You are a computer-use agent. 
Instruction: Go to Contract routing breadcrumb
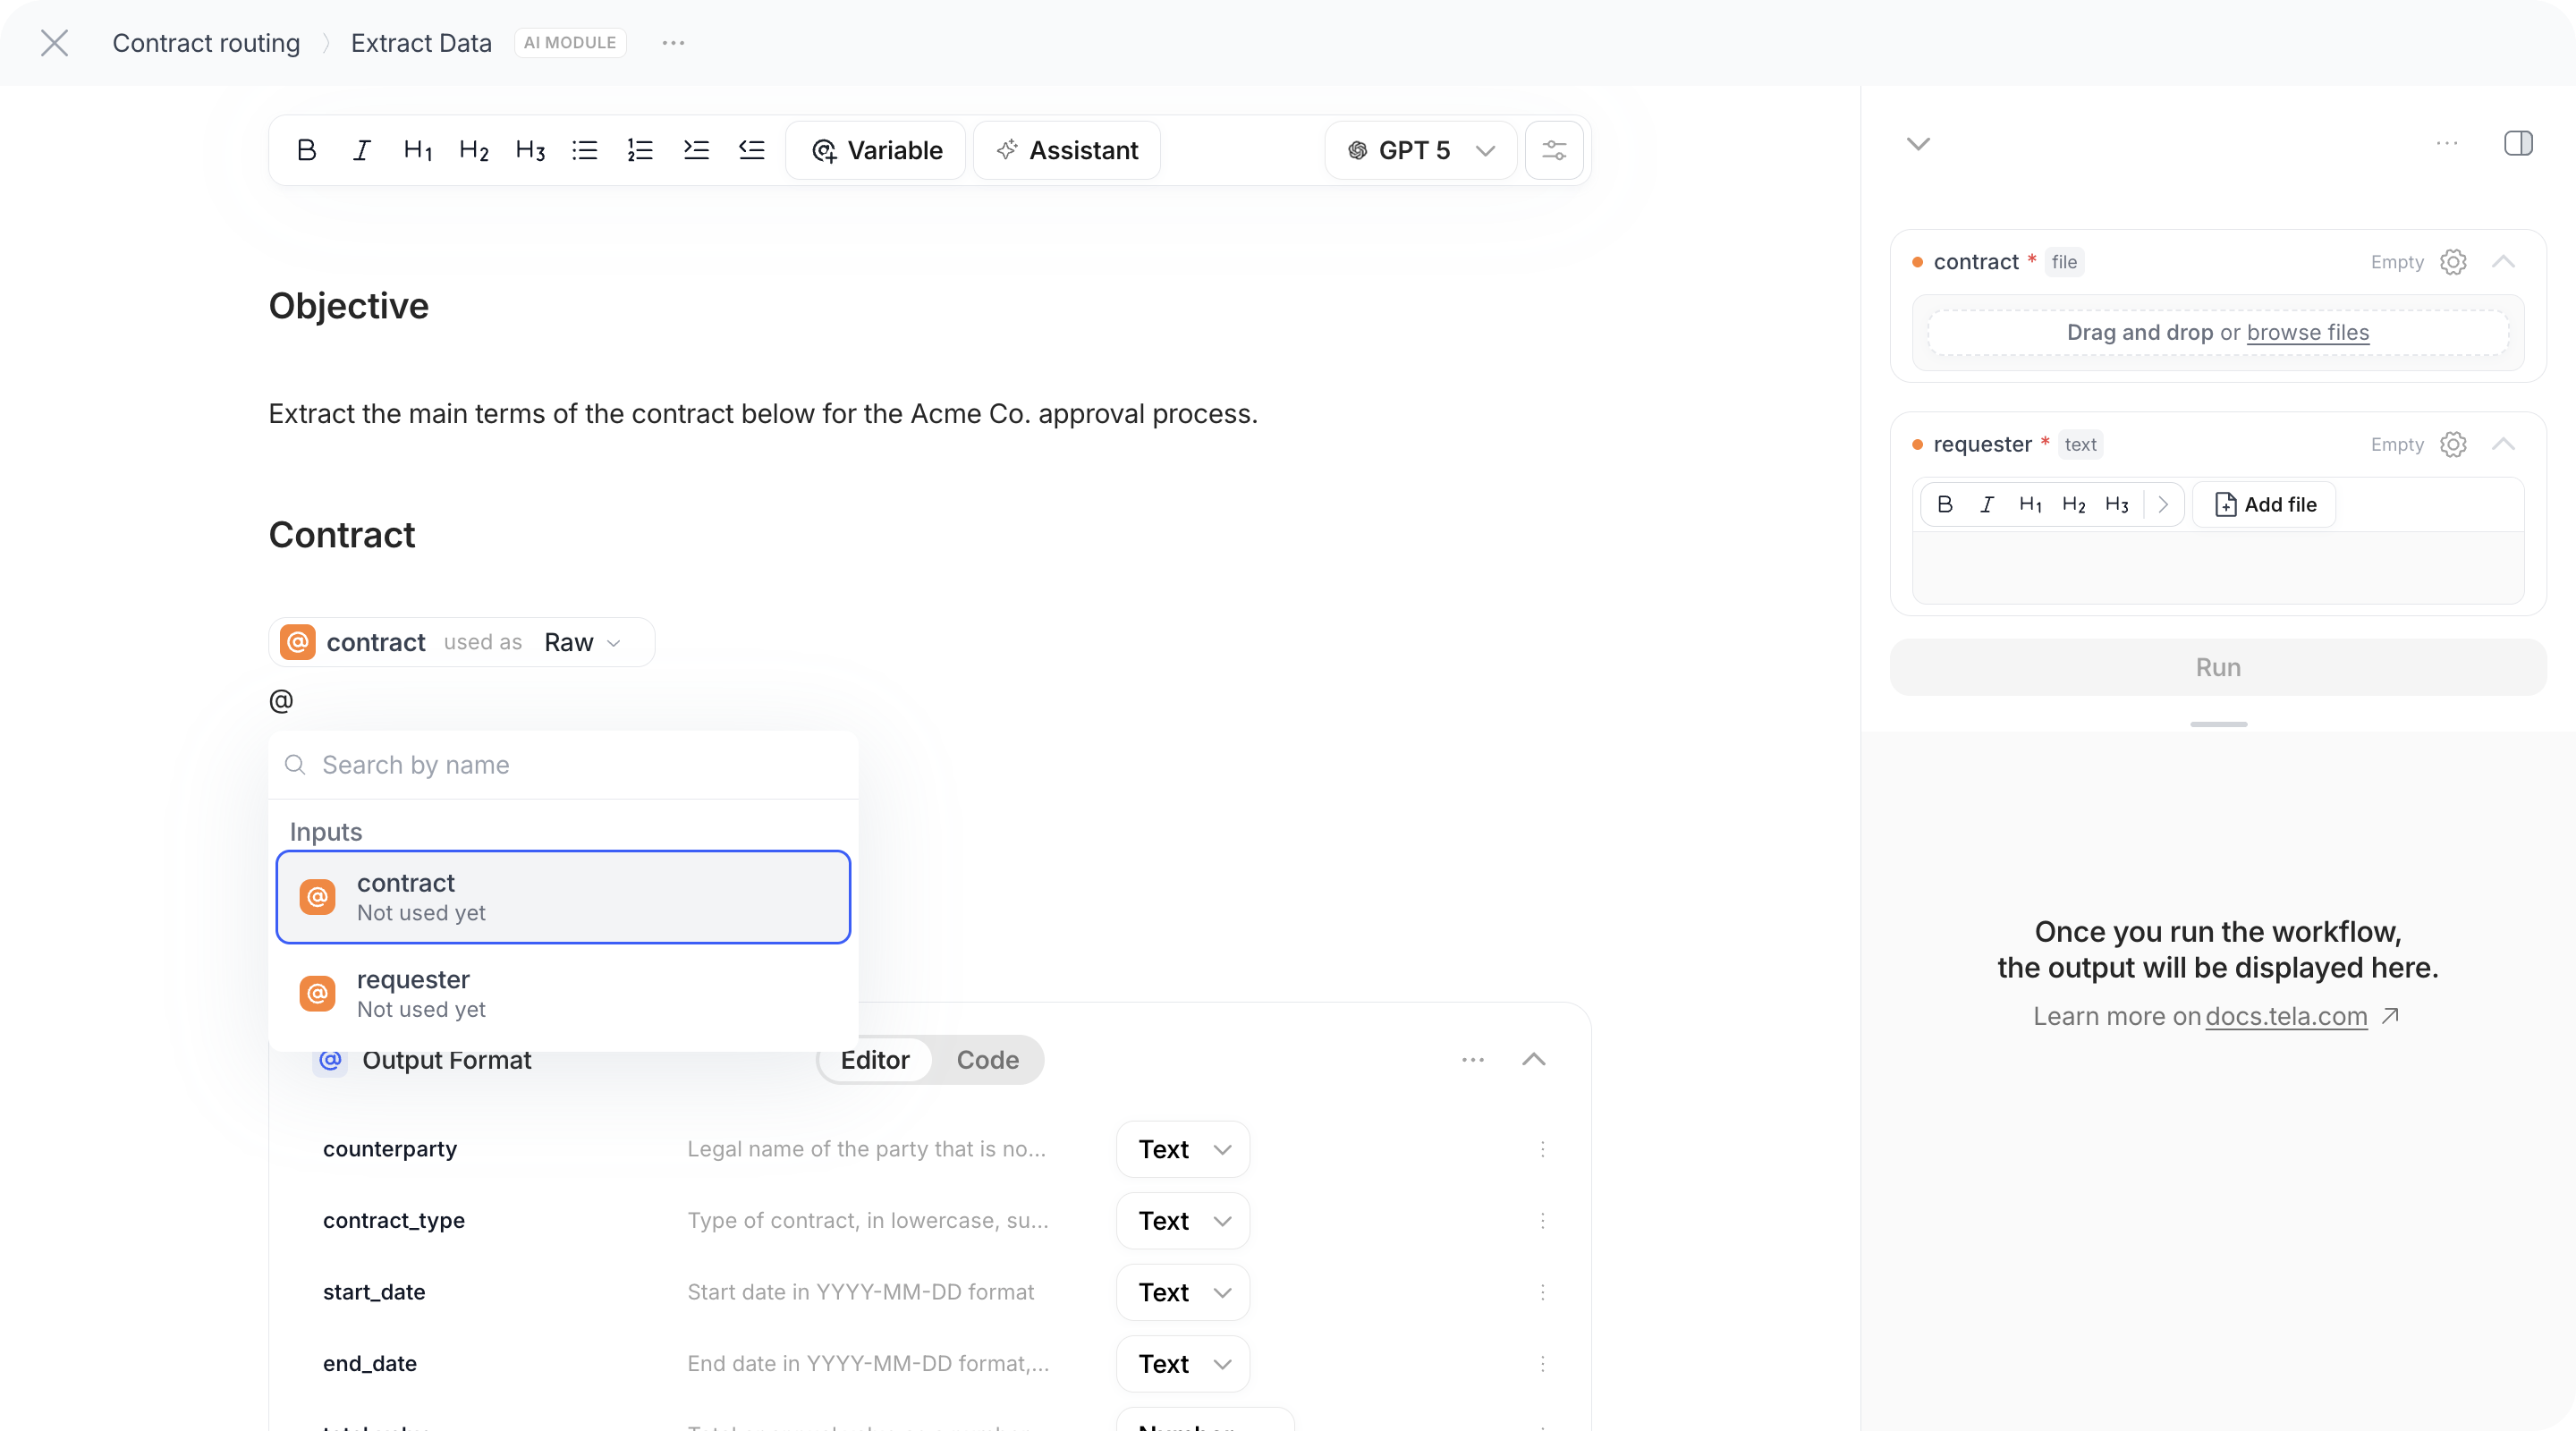click(x=206, y=43)
